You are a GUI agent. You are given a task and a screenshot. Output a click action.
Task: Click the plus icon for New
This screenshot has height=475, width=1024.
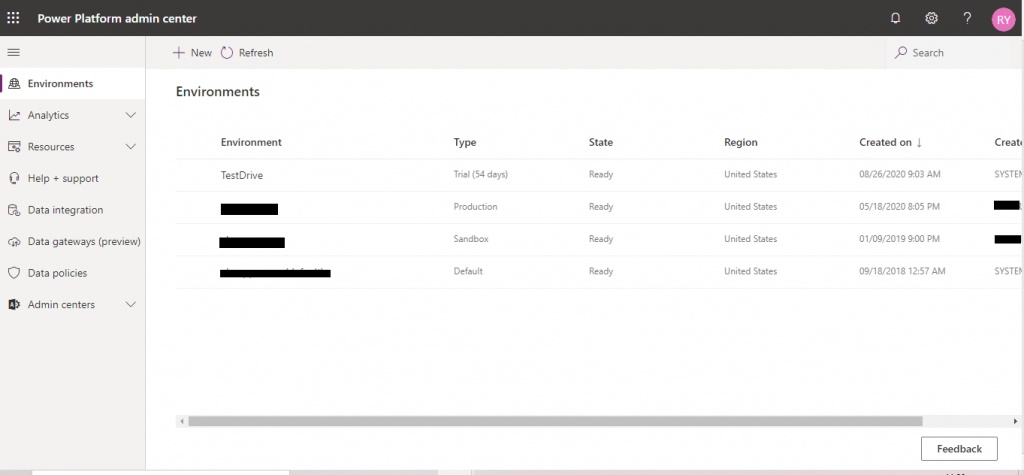[178, 53]
